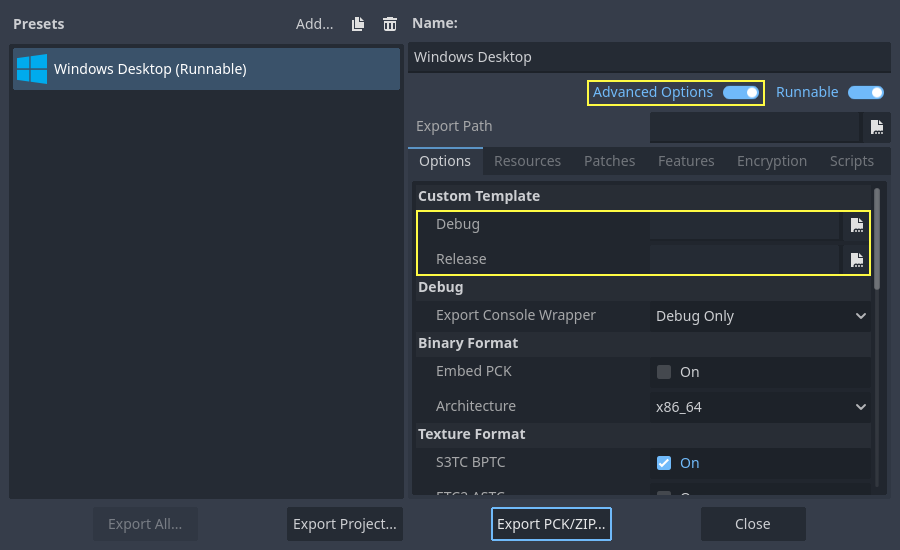
Task: Open the Add... preset menu
Action: 314,24
